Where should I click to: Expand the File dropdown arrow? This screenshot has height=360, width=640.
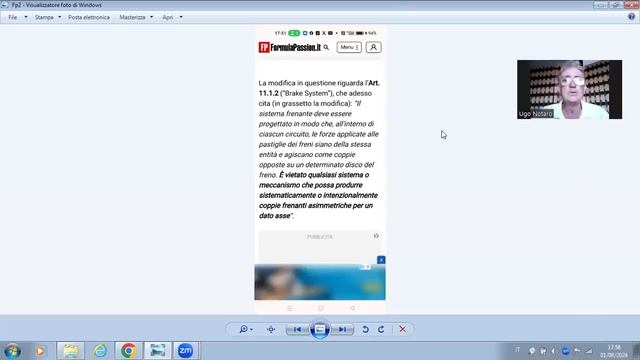[x=26, y=17]
